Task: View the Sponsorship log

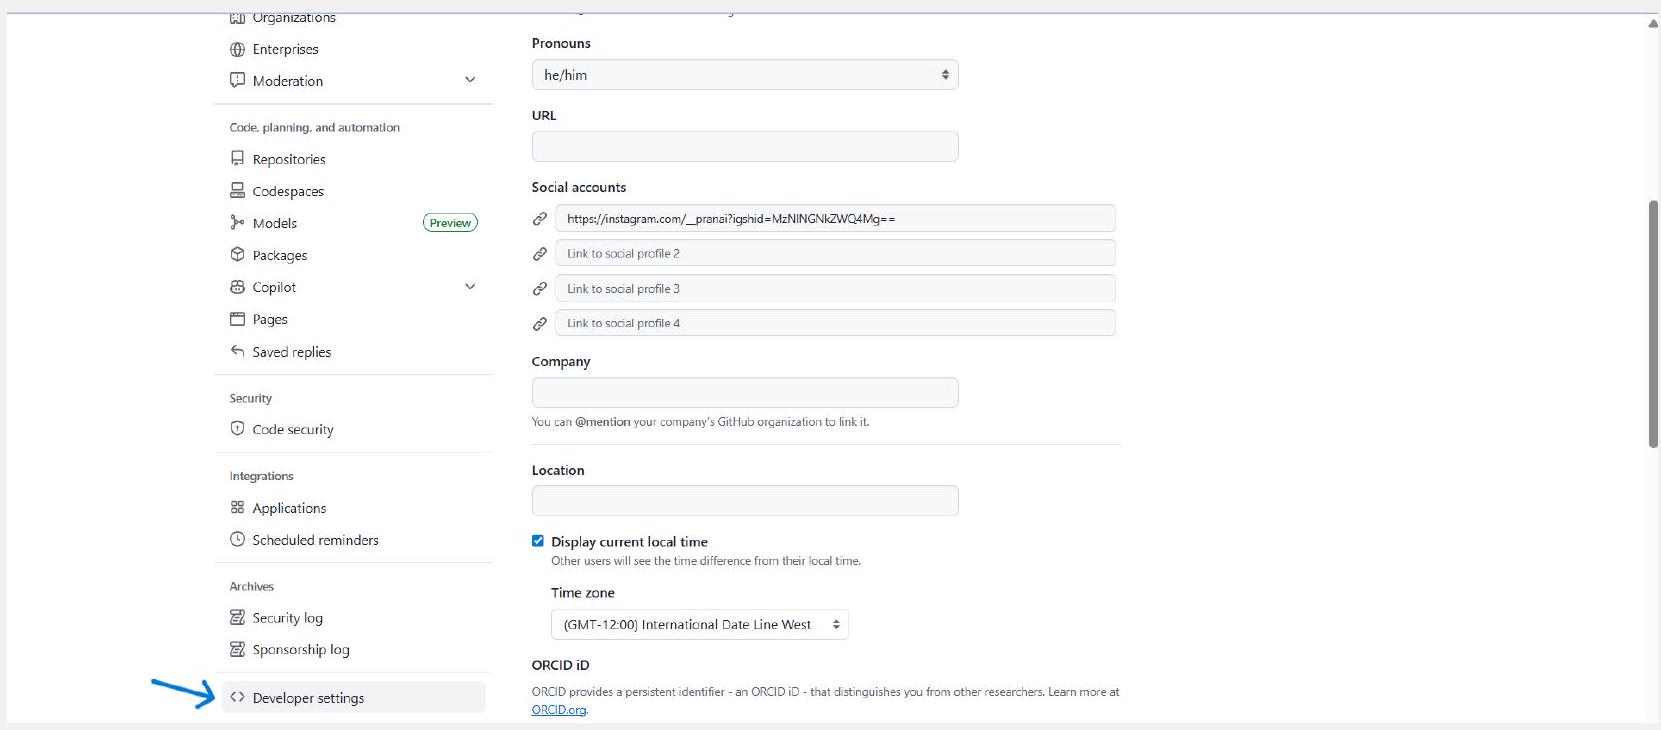Action: [301, 650]
